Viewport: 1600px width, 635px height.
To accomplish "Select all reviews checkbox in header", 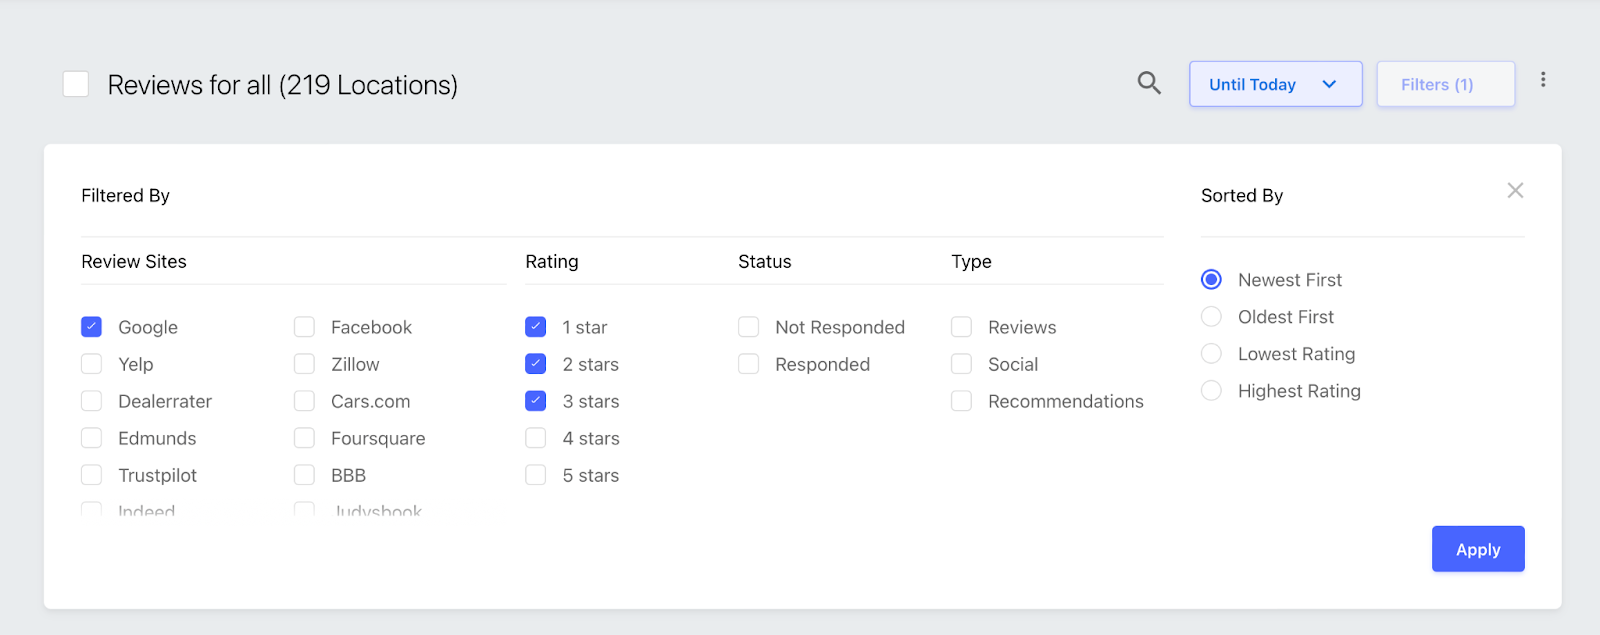I will pyautogui.click(x=76, y=84).
